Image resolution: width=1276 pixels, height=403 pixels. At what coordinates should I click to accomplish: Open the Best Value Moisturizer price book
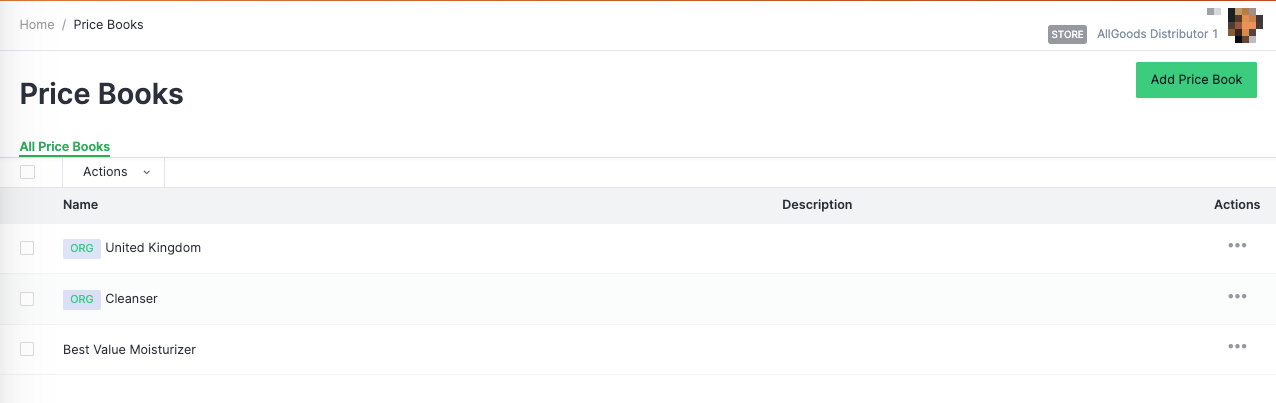pyautogui.click(x=129, y=350)
